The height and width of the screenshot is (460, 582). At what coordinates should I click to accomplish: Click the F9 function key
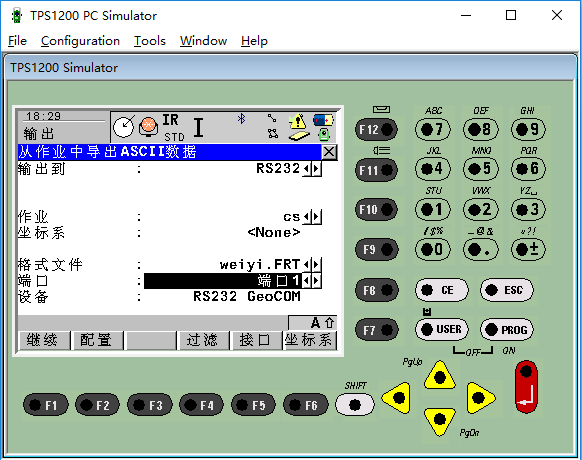376,249
